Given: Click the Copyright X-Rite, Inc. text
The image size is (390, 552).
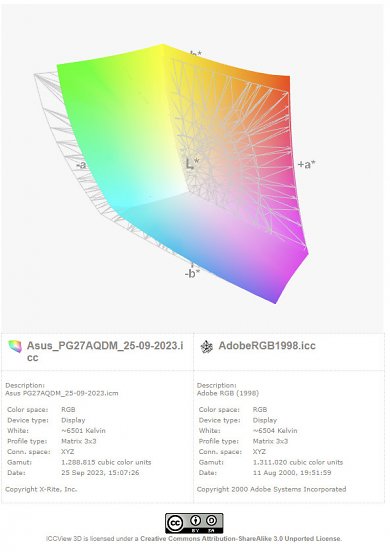Looking at the screenshot, I should 41,489.
